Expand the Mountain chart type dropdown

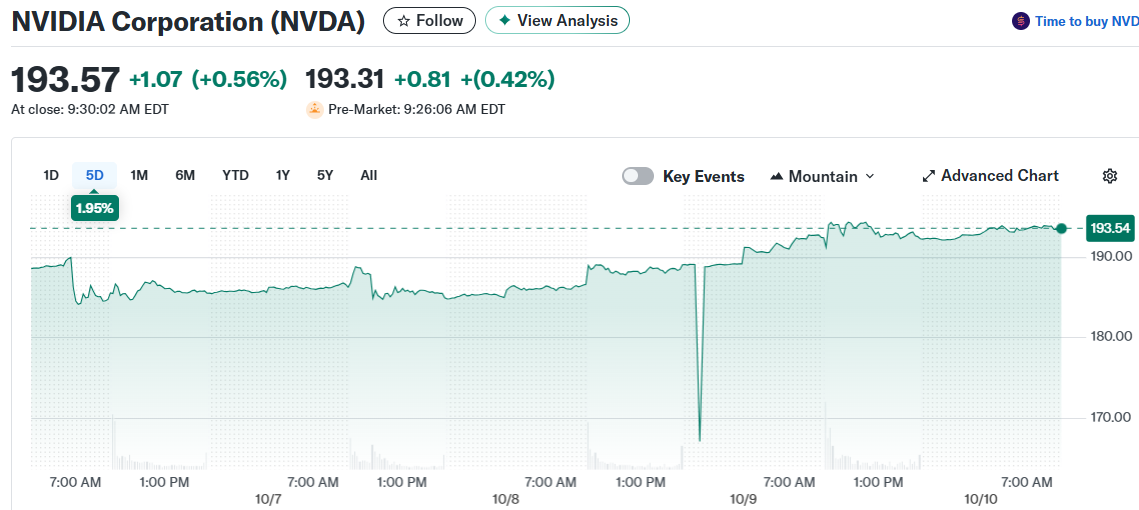(x=869, y=177)
